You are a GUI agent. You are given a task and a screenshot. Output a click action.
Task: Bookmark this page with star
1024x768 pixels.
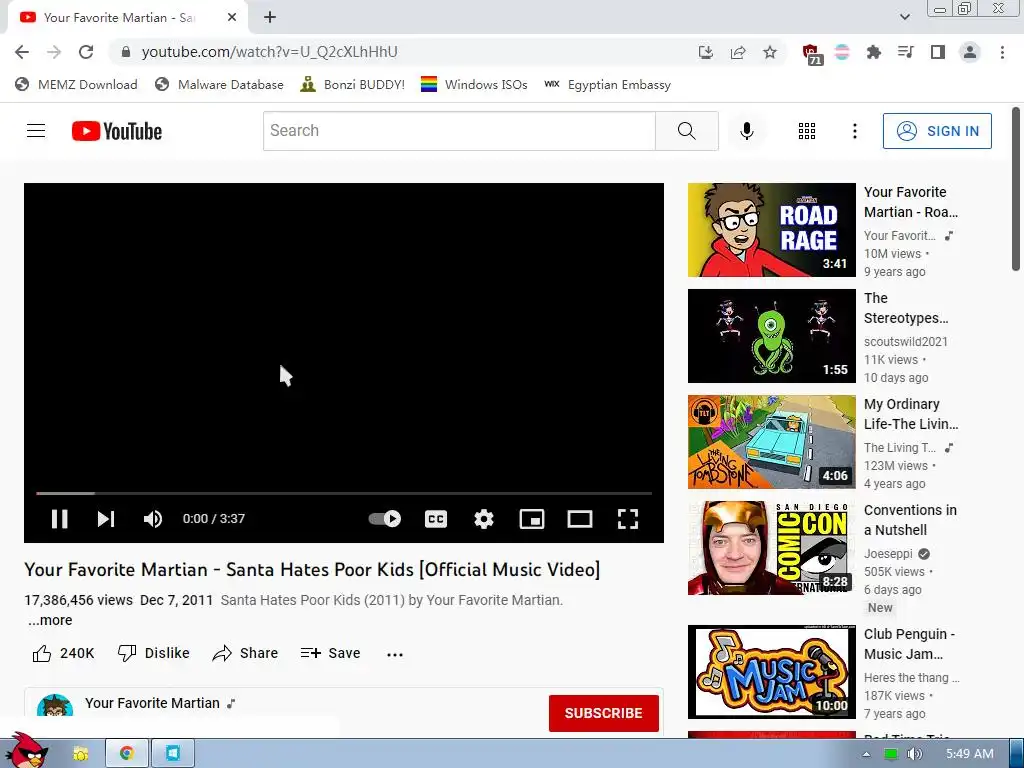[770, 52]
